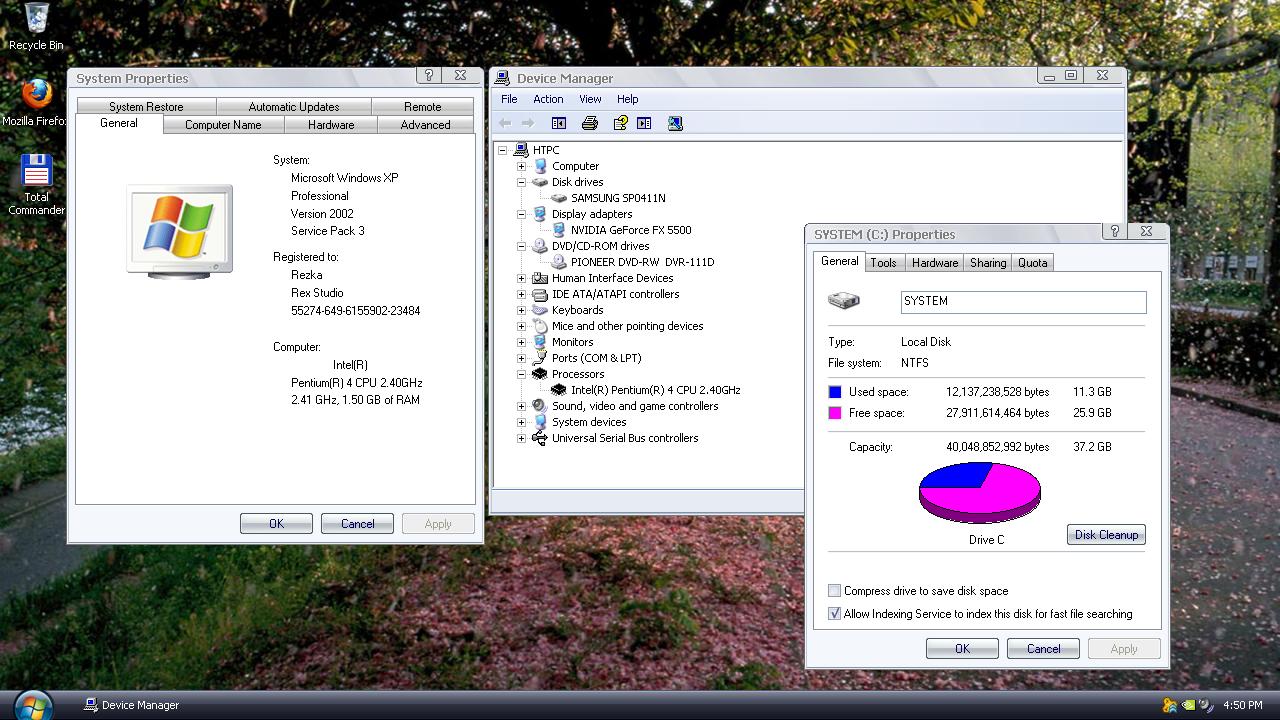Click the help question mark in SYSTEM (C:) Properties

click(x=1115, y=232)
